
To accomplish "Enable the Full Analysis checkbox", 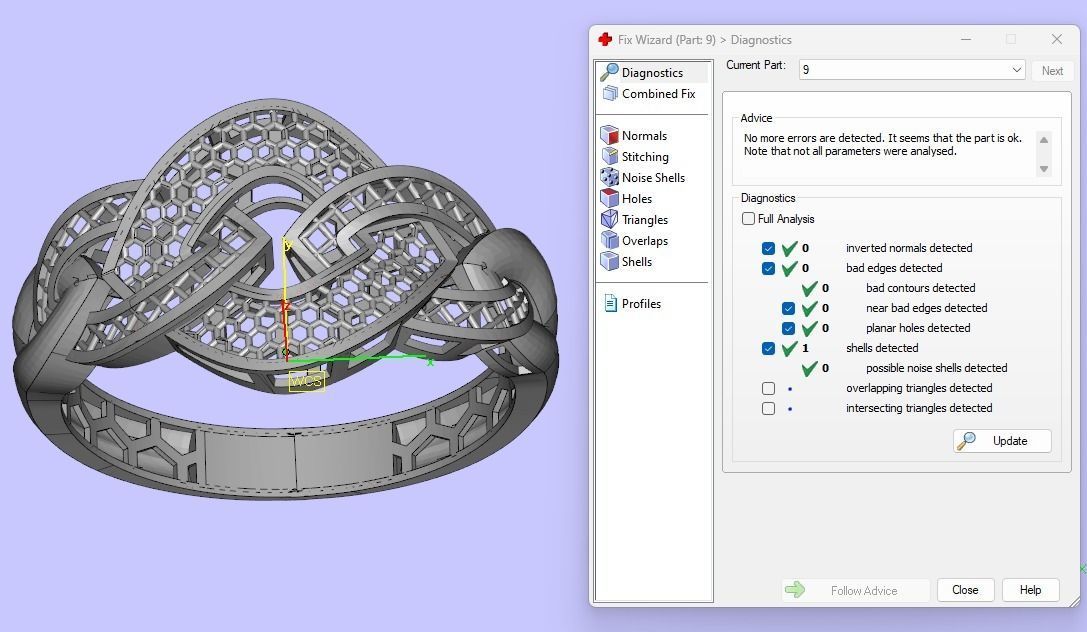I will [x=748, y=219].
